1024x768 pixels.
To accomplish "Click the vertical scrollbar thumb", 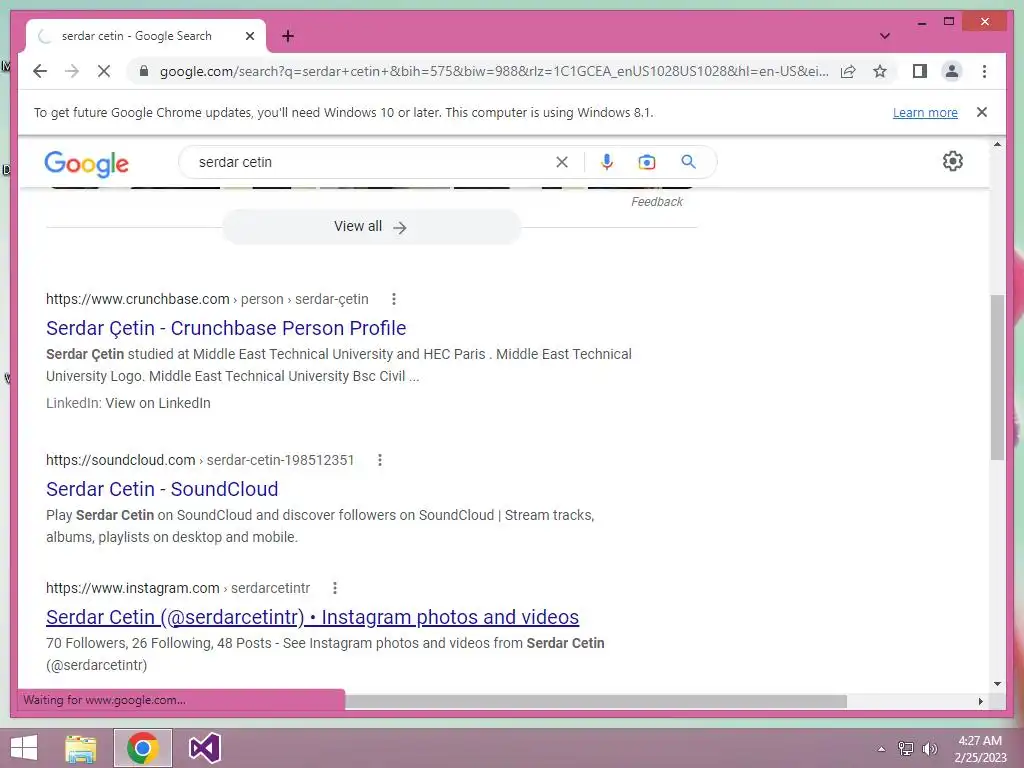I will [997, 377].
